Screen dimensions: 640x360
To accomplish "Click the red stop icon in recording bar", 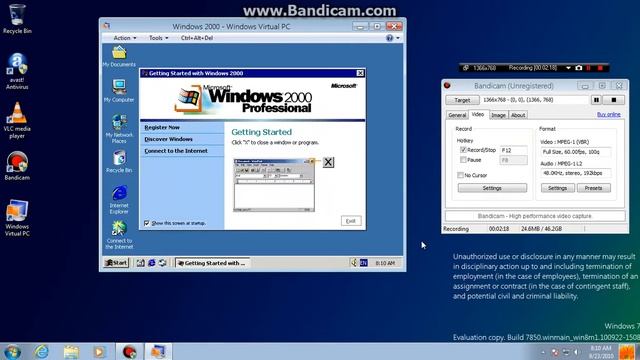I will [x=600, y=68].
